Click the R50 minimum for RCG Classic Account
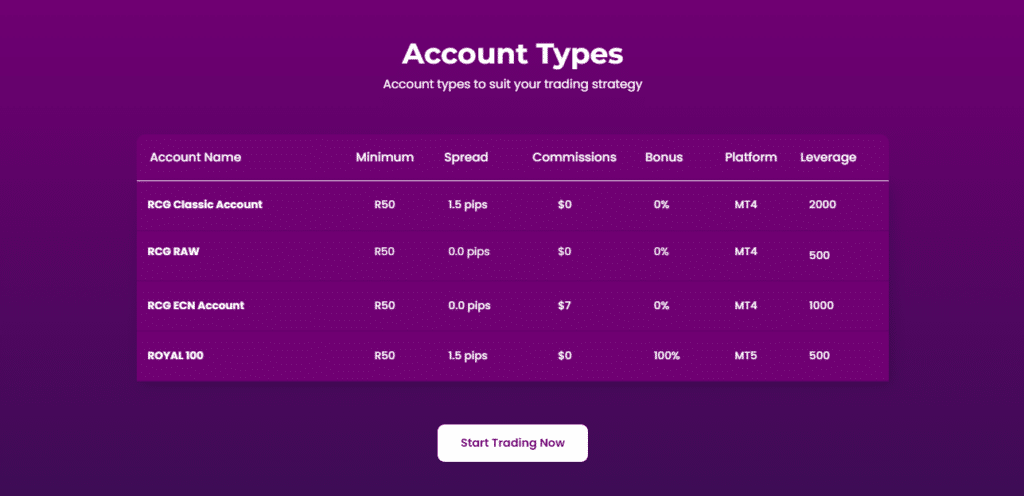 pos(385,204)
